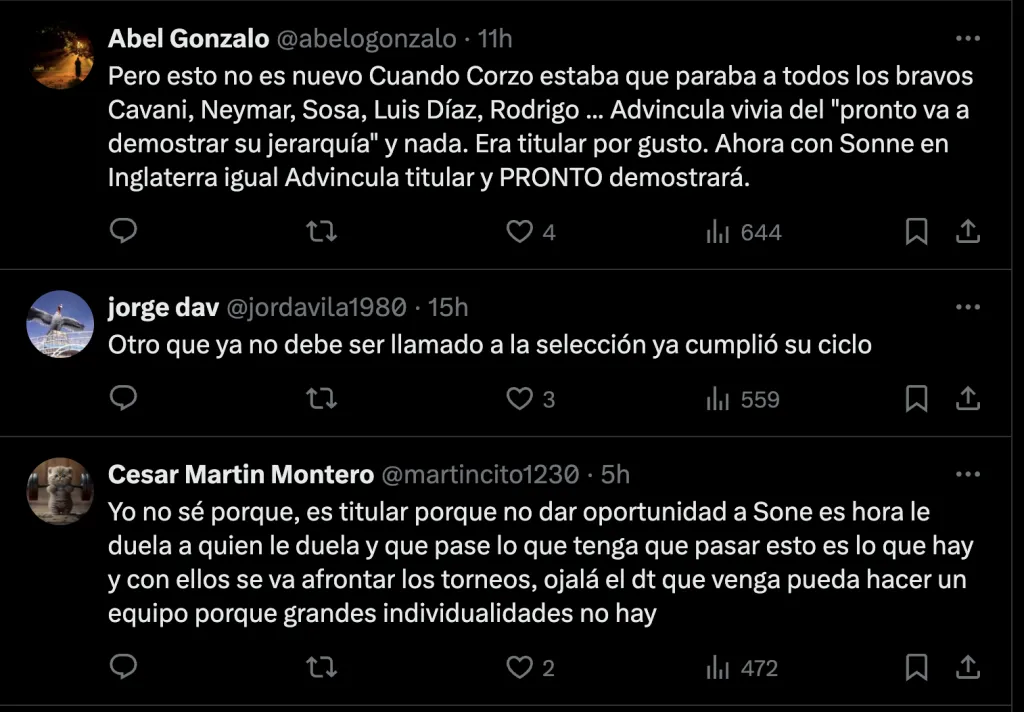Open @jordavila1980 handle link
The image size is (1024, 712).
(x=317, y=307)
